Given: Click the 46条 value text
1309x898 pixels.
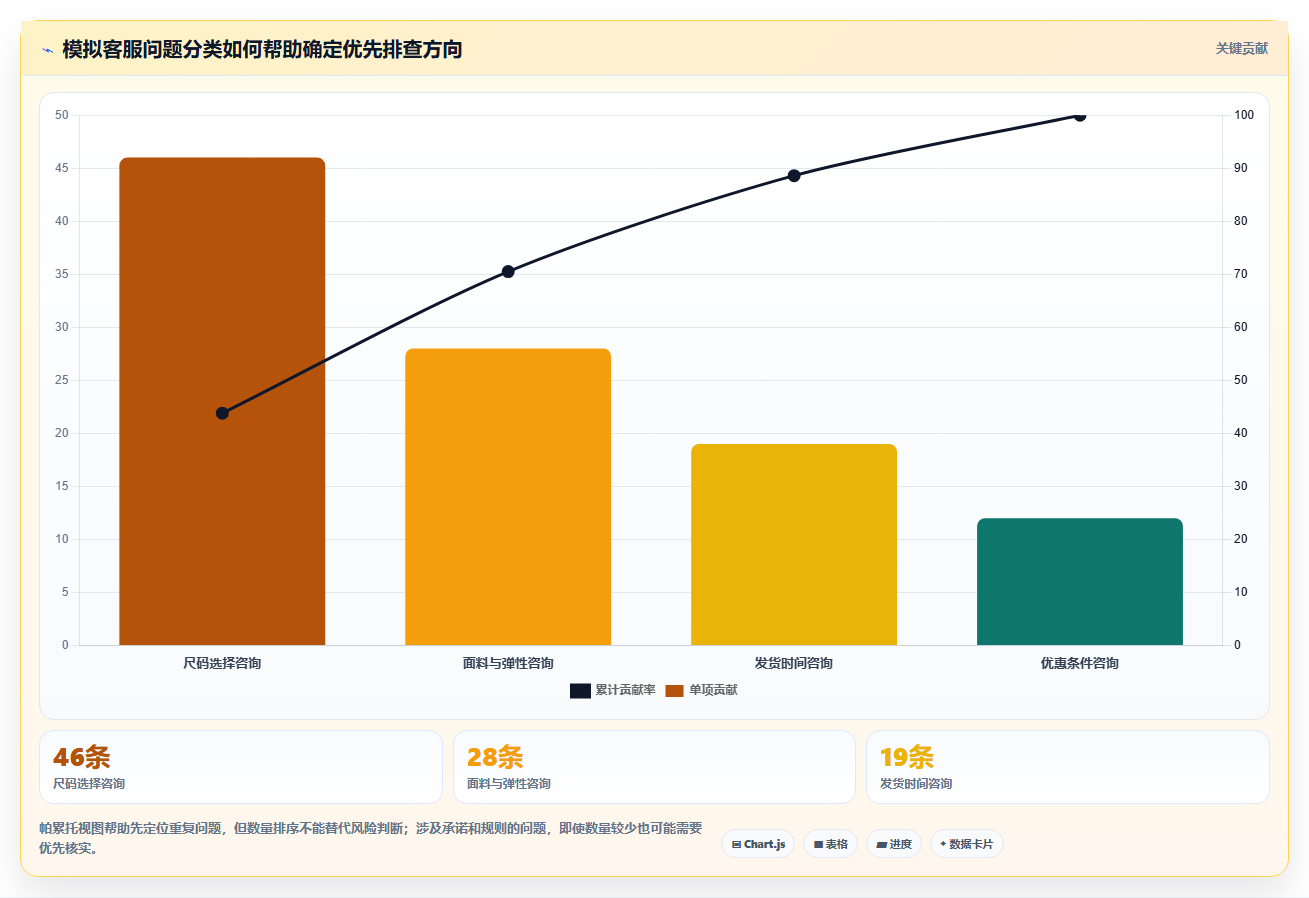Looking at the screenshot, I should [82, 757].
